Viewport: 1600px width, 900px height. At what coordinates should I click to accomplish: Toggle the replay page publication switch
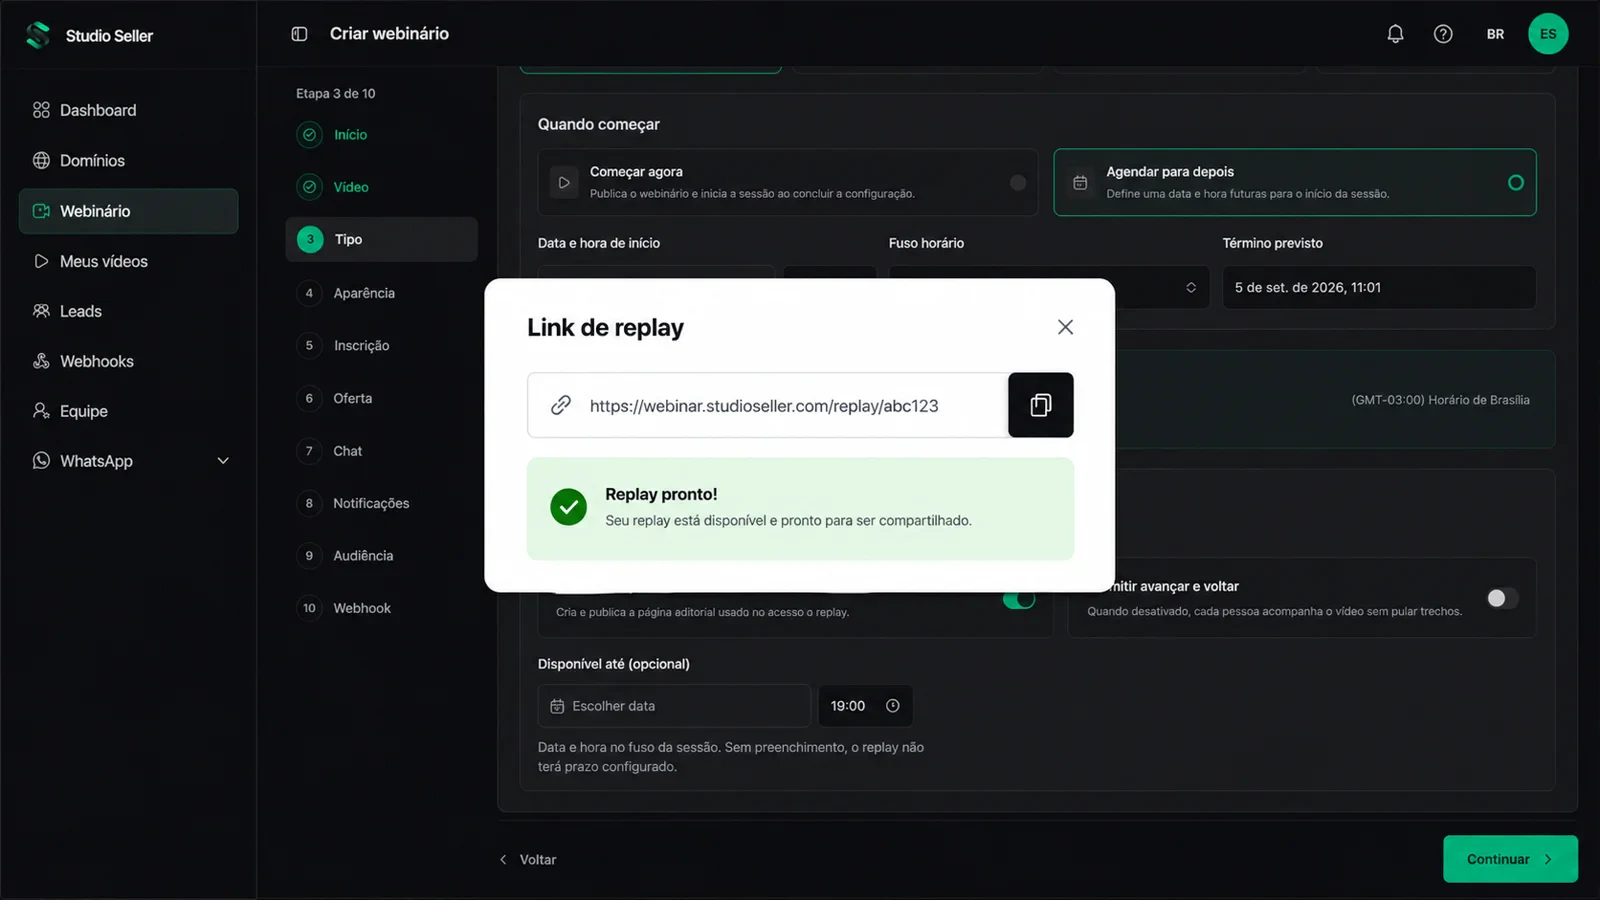pos(1019,600)
